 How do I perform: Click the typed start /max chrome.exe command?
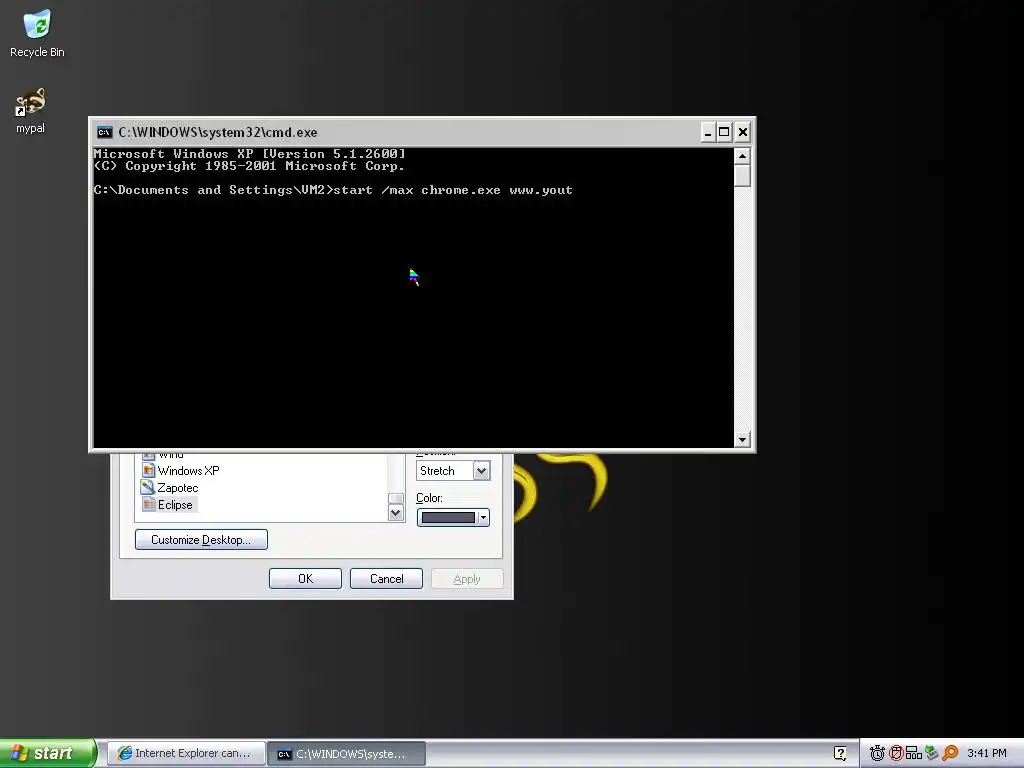click(x=453, y=190)
